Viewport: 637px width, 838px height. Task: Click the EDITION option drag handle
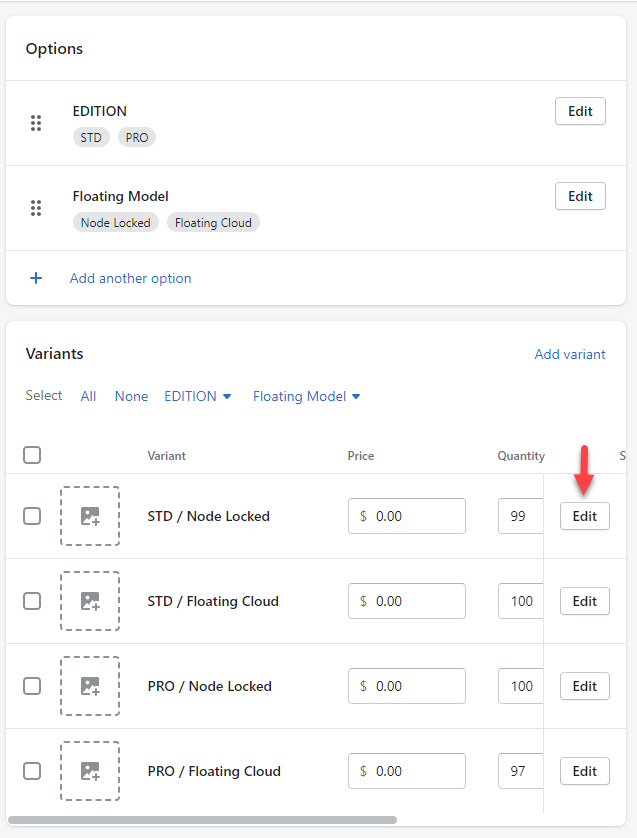(36, 123)
